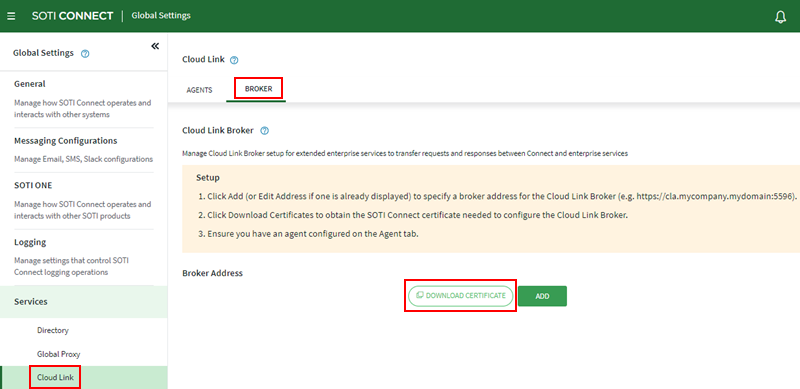800x389 pixels.
Task: Open the notifications bell
Action: (x=780, y=17)
